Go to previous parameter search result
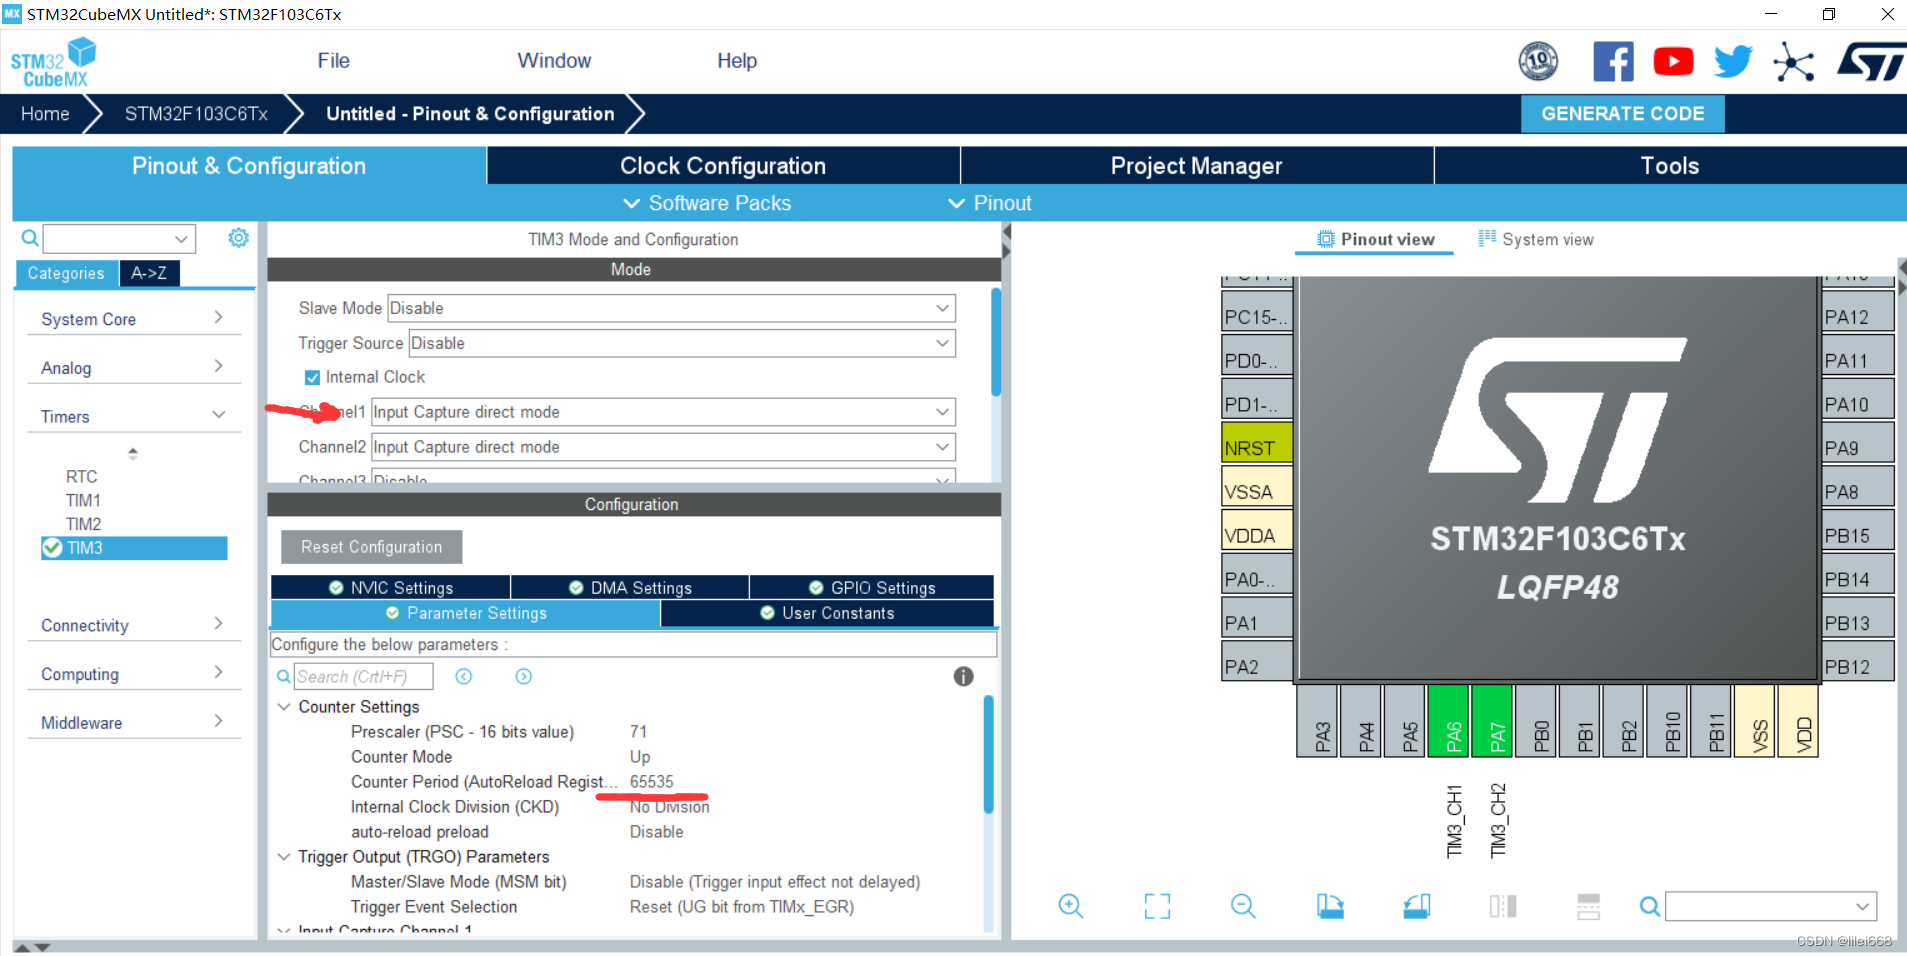Screen dimensions: 1907x956 click(464, 677)
